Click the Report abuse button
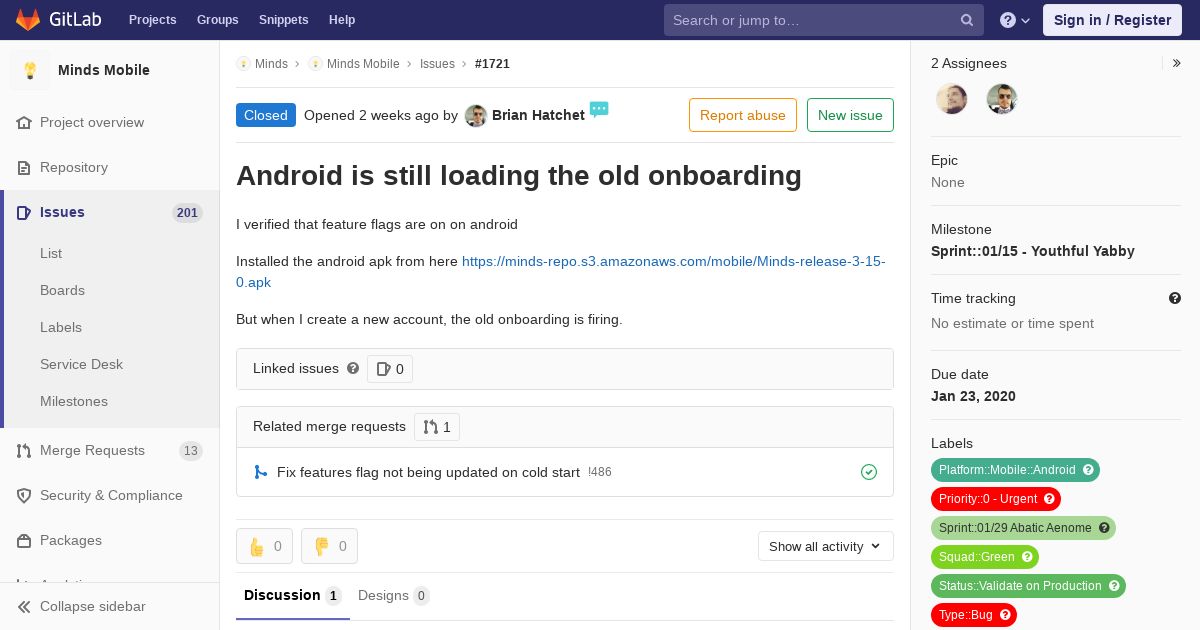 (x=743, y=115)
